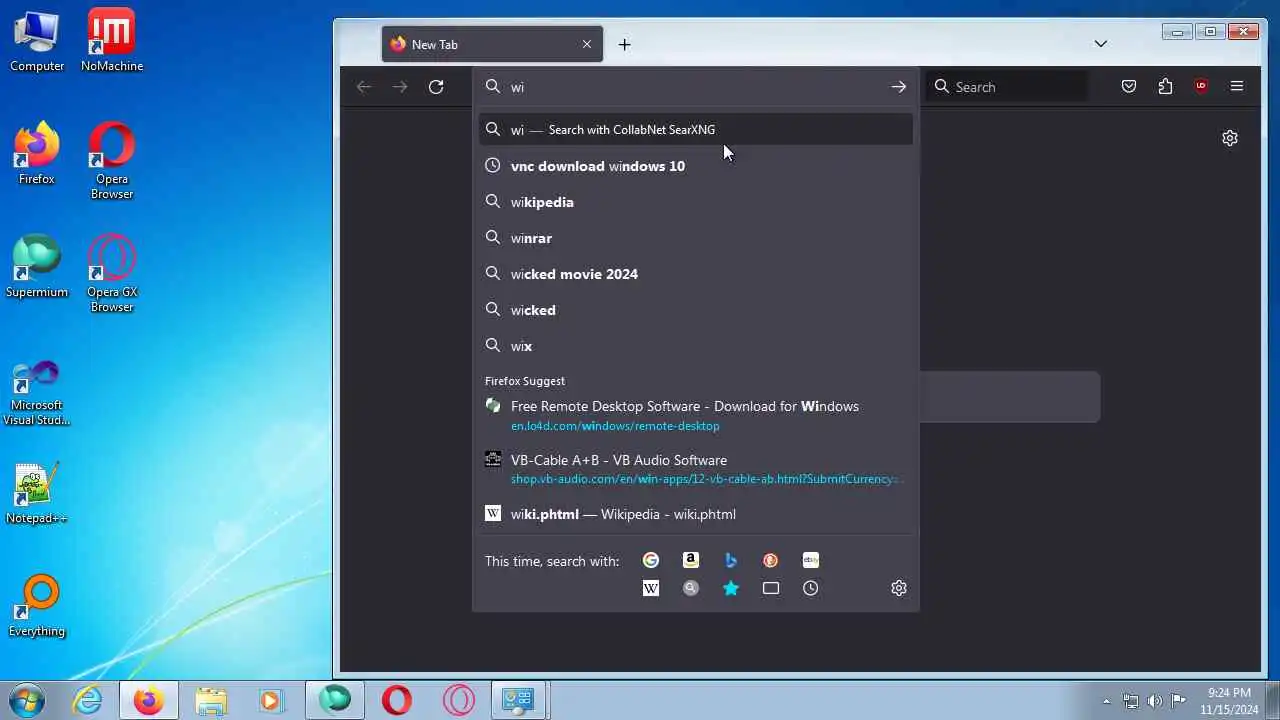This screenshot has width=1280, height=720.
Task: Click the Opera taskbar icon
Action: [397, 700]
